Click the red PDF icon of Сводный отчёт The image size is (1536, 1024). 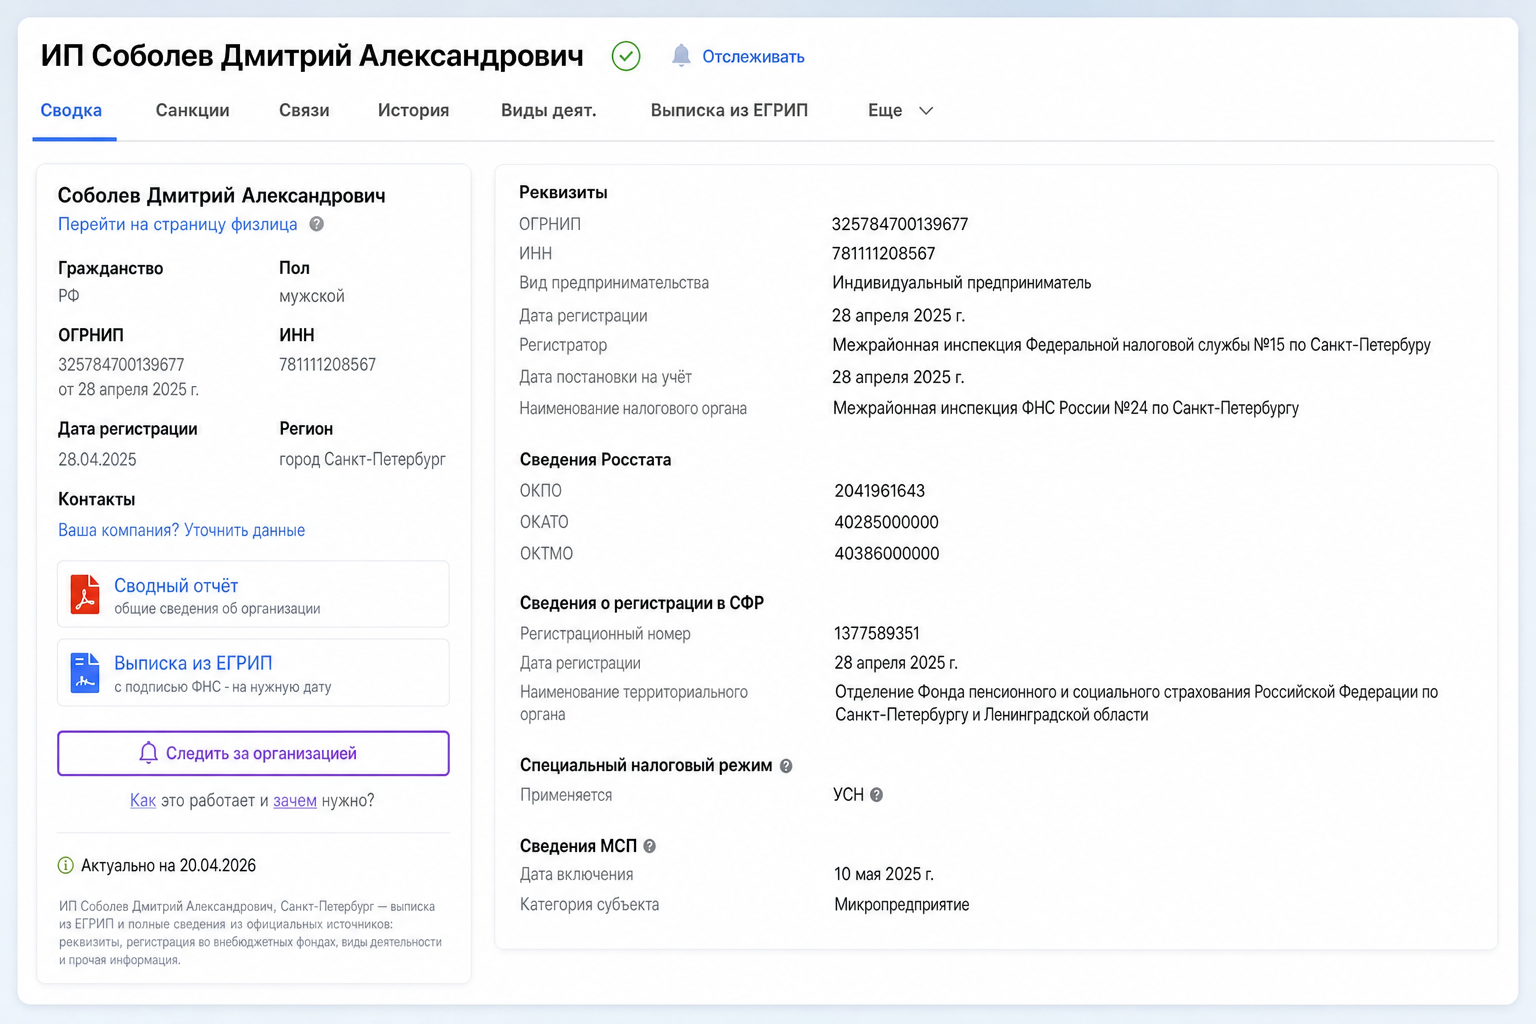[x=85, y=594]
